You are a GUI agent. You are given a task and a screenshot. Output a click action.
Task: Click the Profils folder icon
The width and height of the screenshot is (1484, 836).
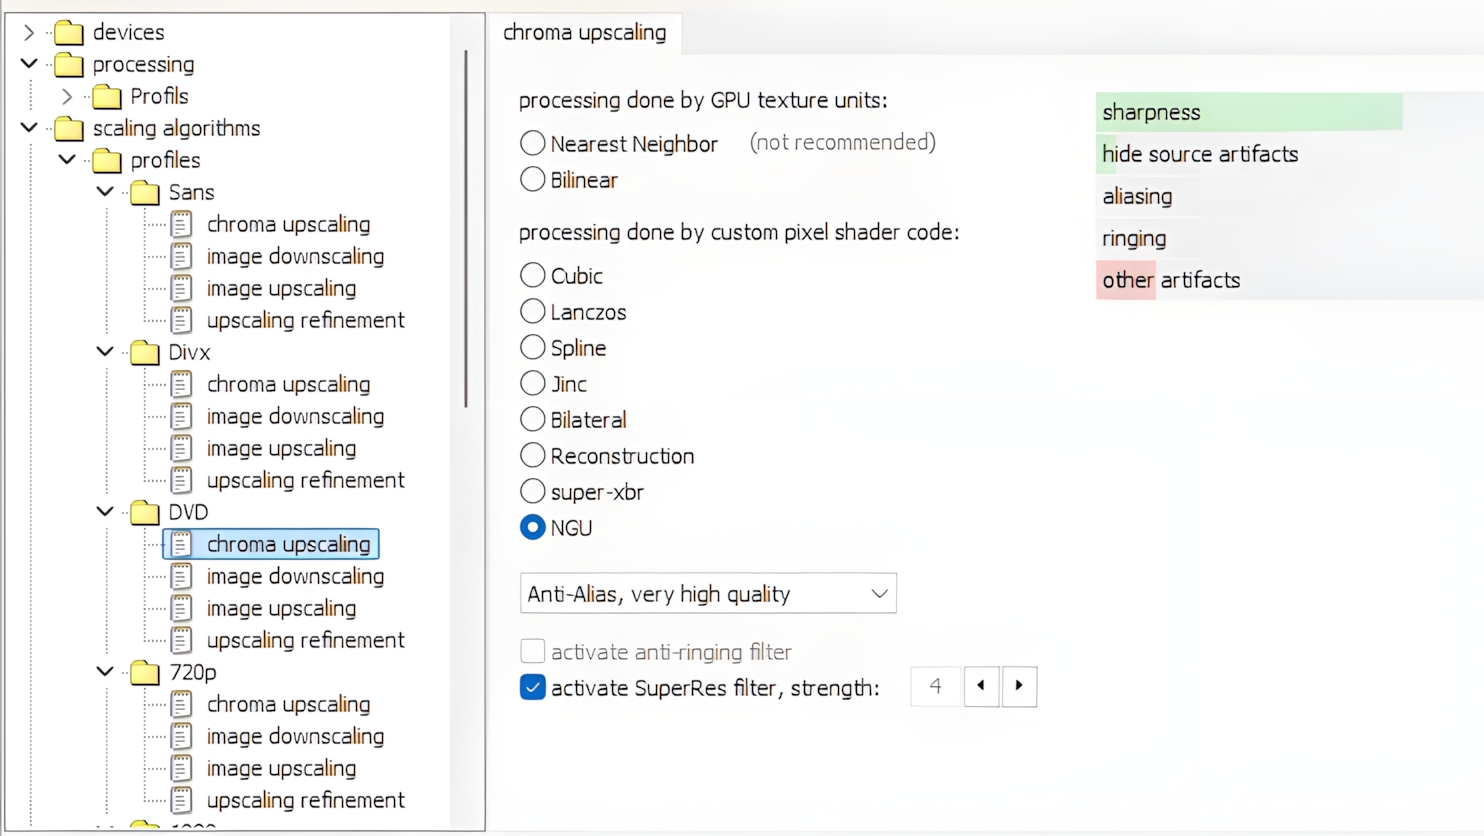[x=107, y=97]
